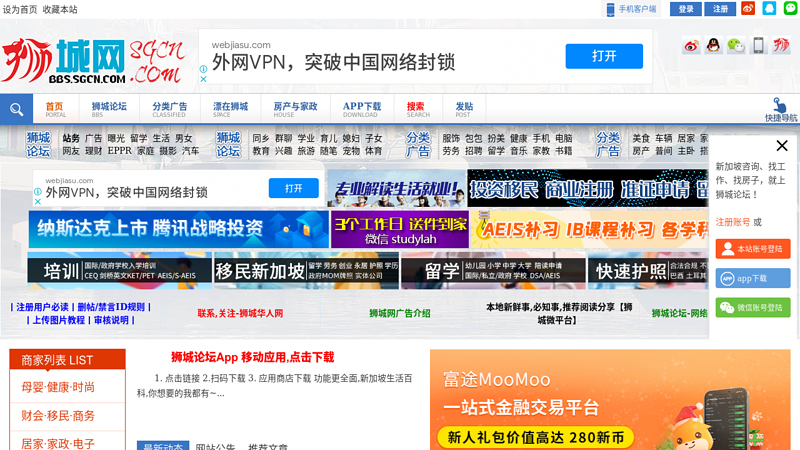The image size is (800, 450).
Task: Open the 培训 training banner
Action: point(120,270)
